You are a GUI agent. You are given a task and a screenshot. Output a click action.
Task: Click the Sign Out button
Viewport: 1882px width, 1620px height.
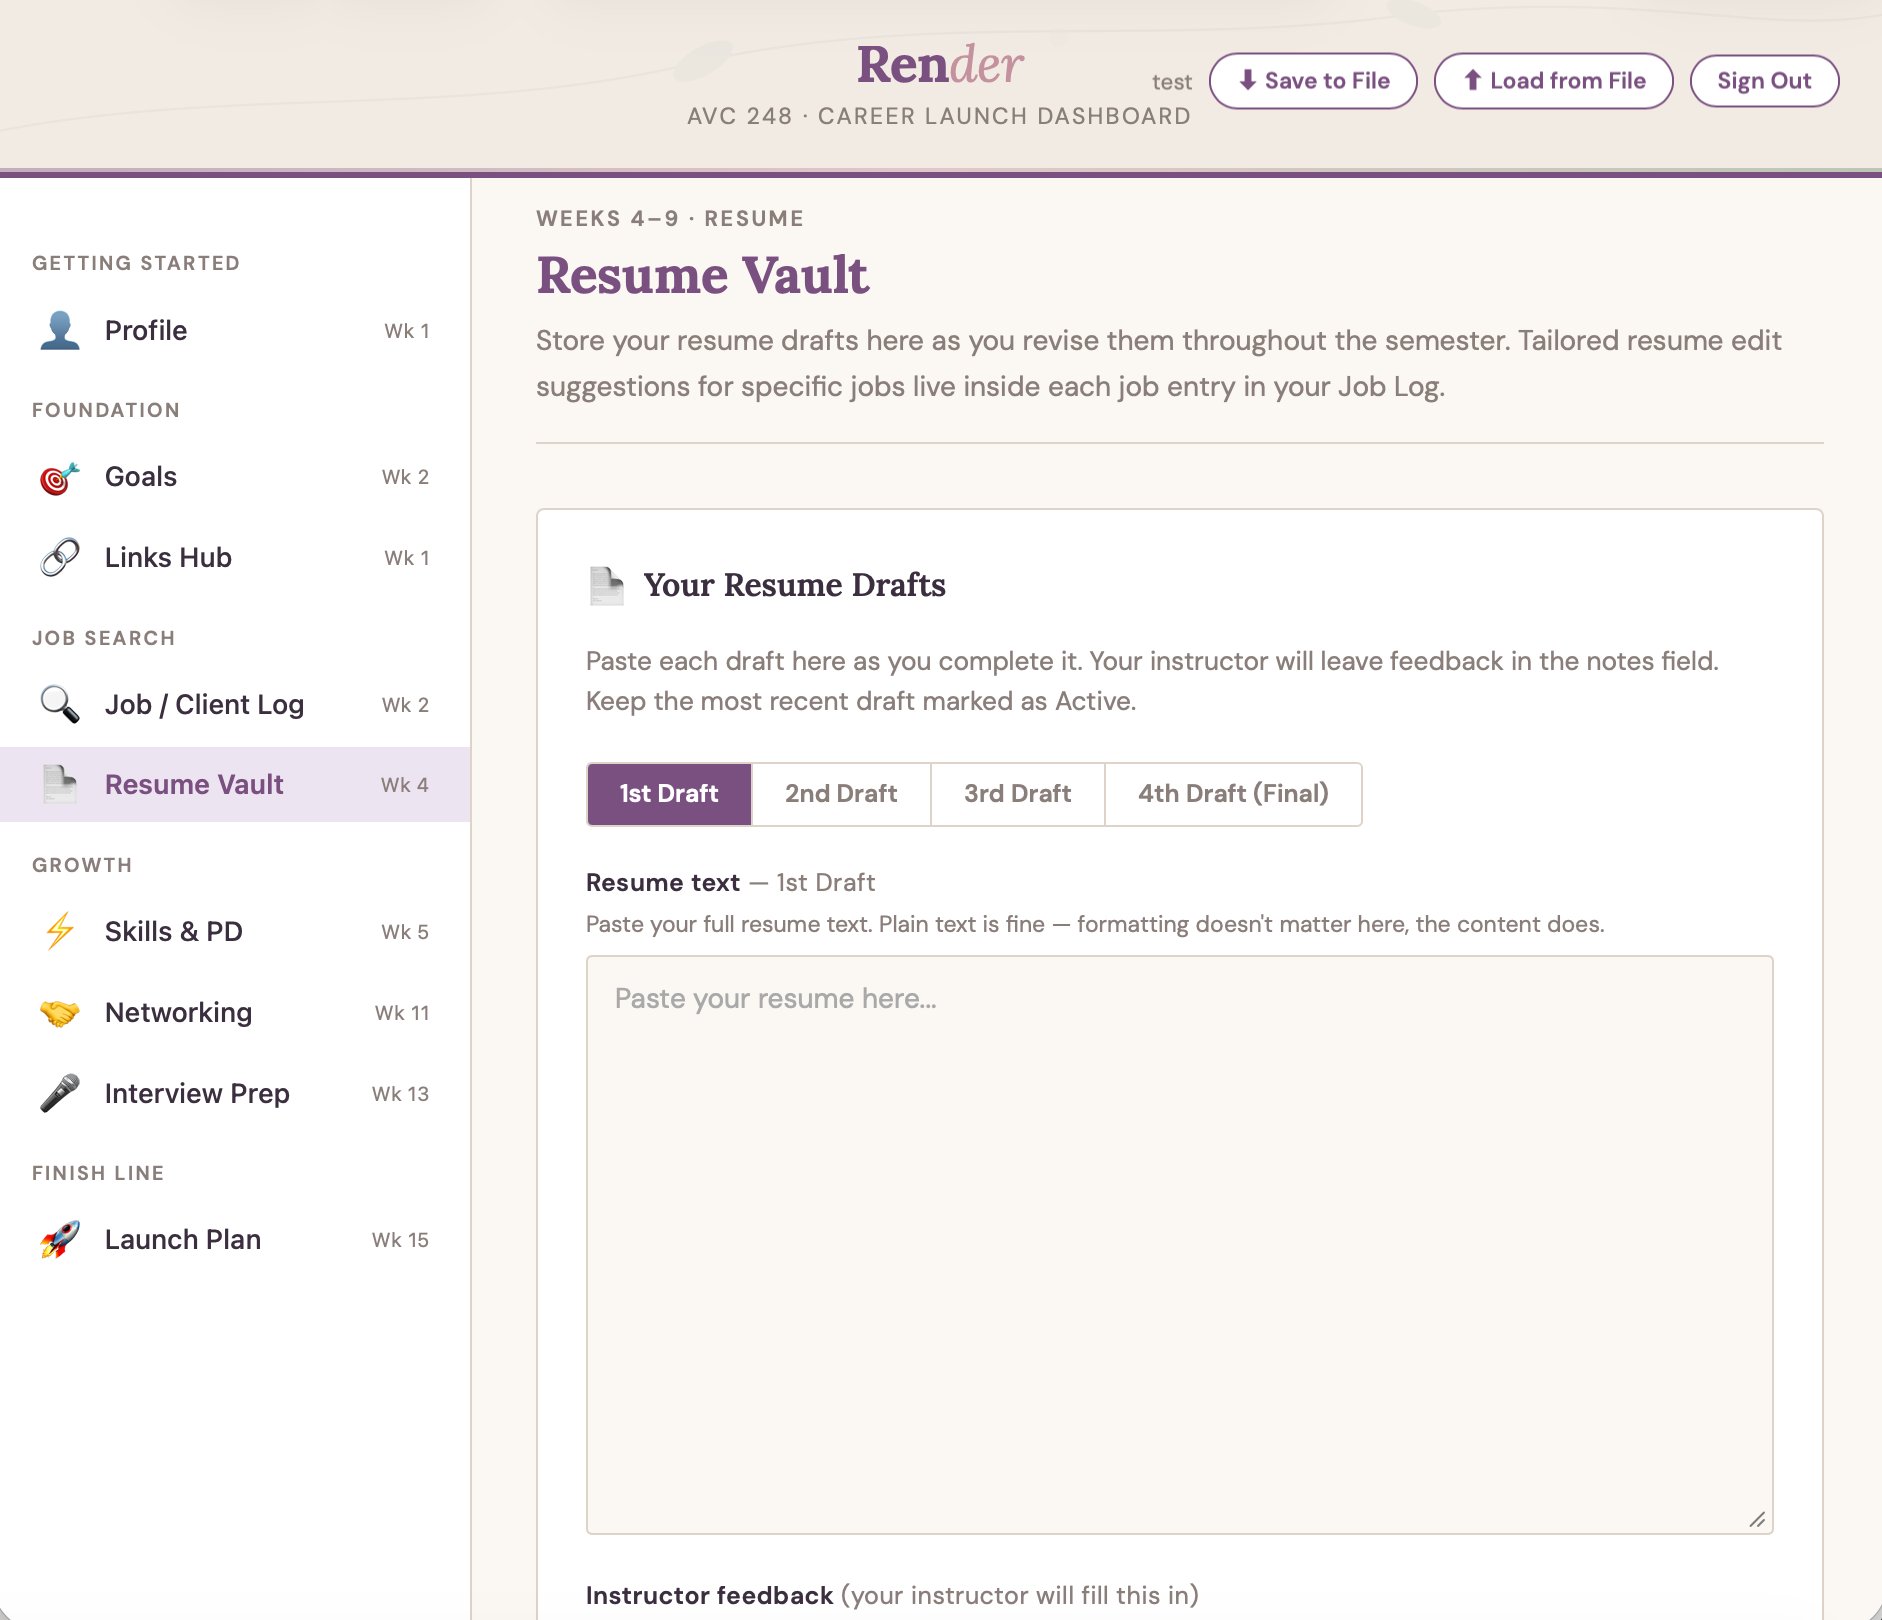pyautogui.click(x=1764, y=81)
